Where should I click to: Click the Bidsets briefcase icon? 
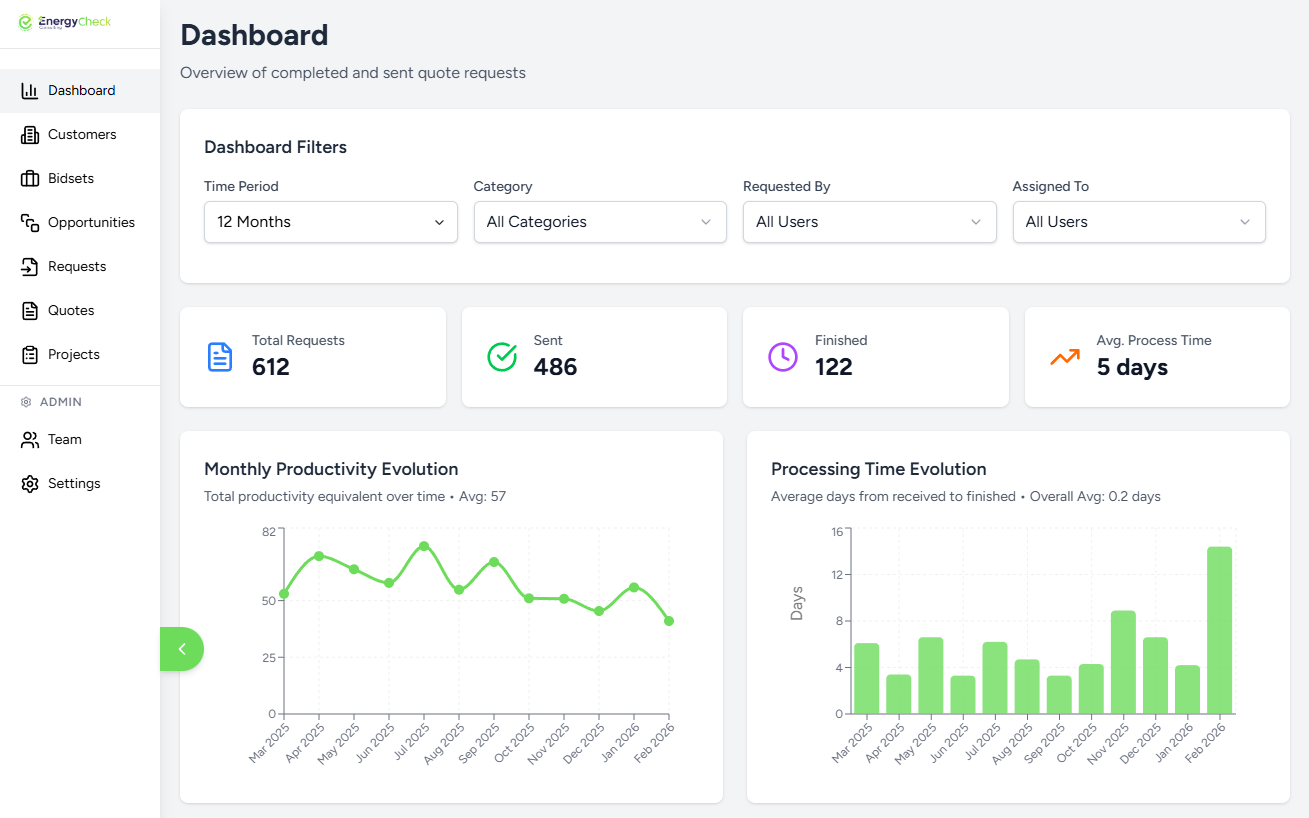[x=30, y=179]
